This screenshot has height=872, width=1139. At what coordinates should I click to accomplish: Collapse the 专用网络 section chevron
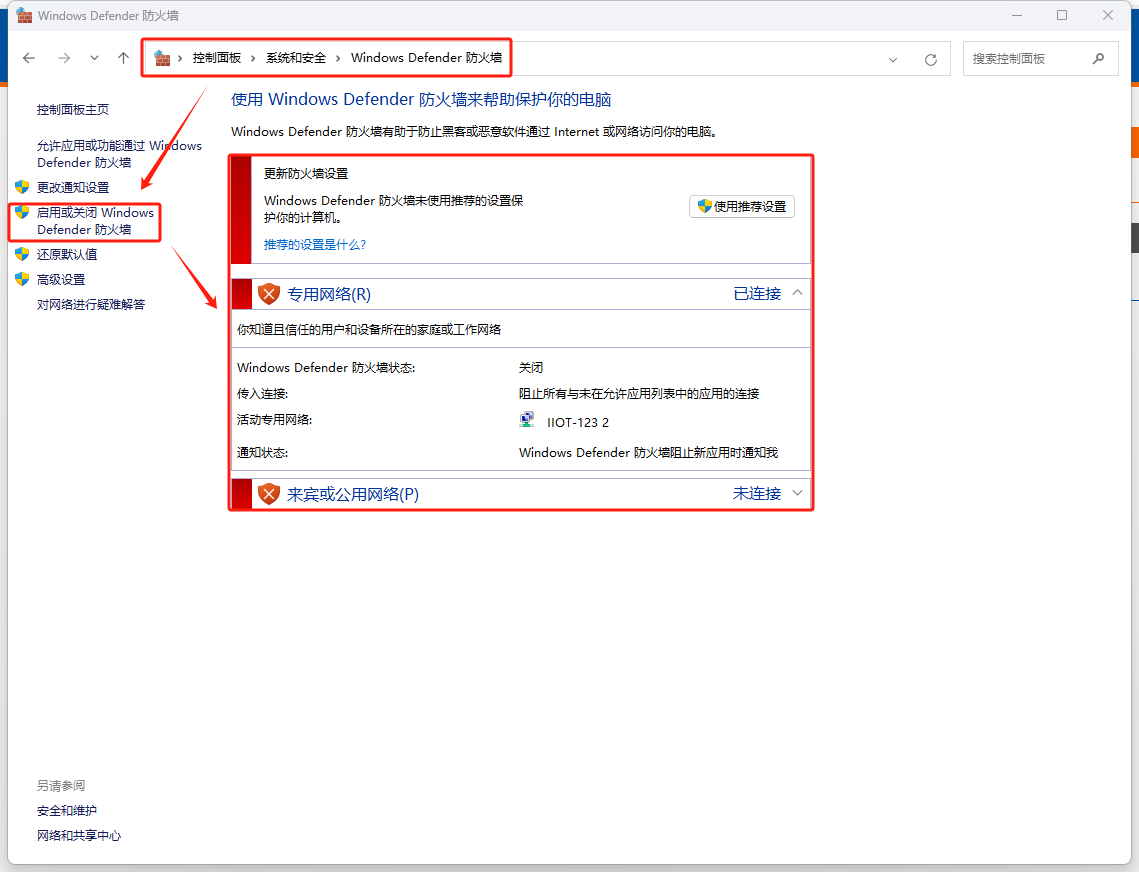[797, 293]
